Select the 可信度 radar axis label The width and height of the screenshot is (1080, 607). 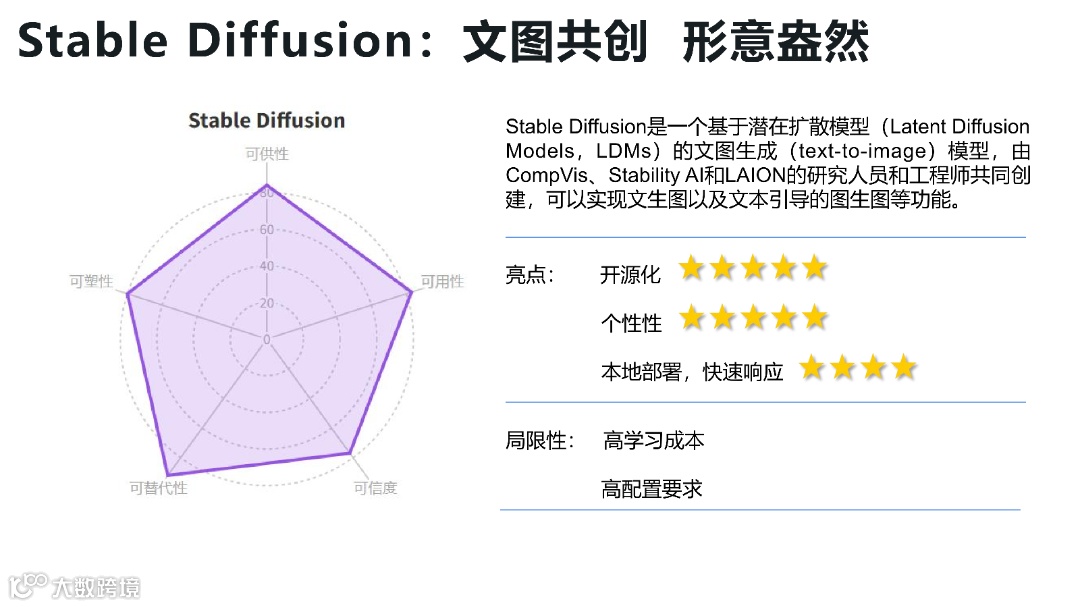click(375, 488)
